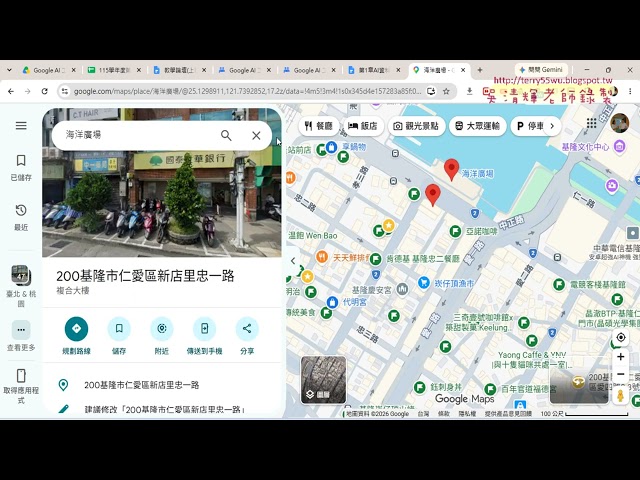Image resolution: width=640 pixels, height=480 pixels.
Task: Click the 基隆文化中心 map marker label
Action: click(585, 147)
